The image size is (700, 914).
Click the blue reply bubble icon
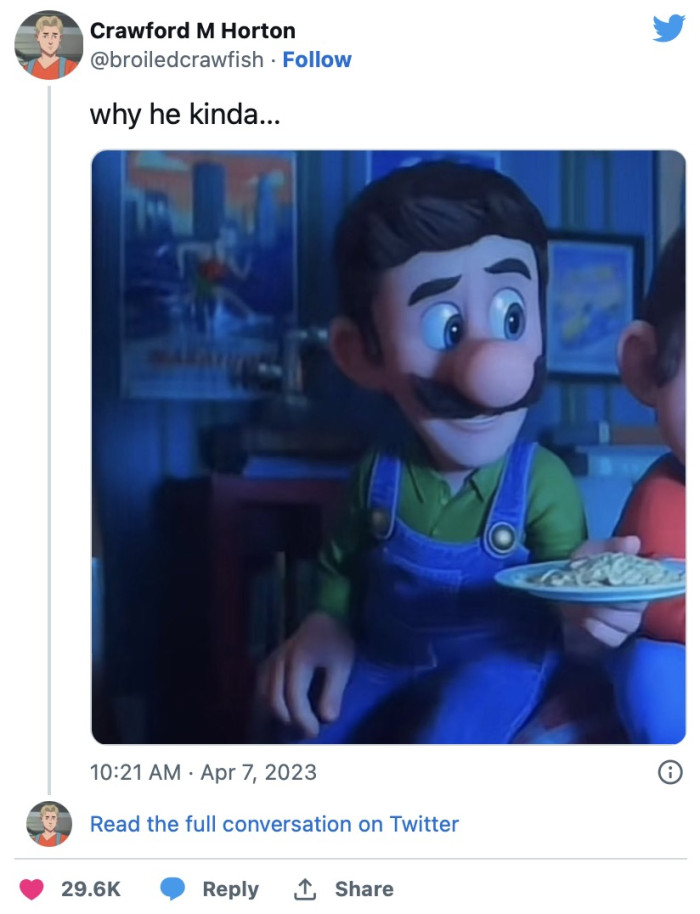click(174, 889)
